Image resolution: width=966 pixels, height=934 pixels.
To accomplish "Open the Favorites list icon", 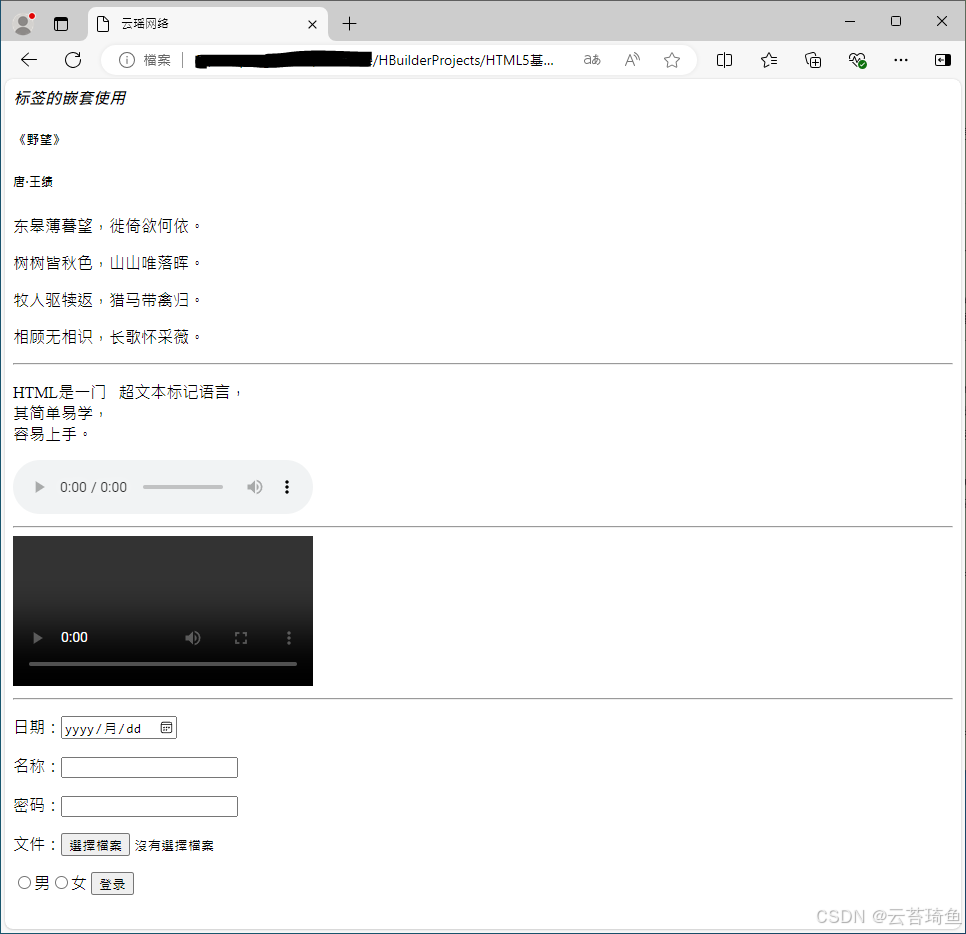I will pyautogui.click(x=769, y=60).
